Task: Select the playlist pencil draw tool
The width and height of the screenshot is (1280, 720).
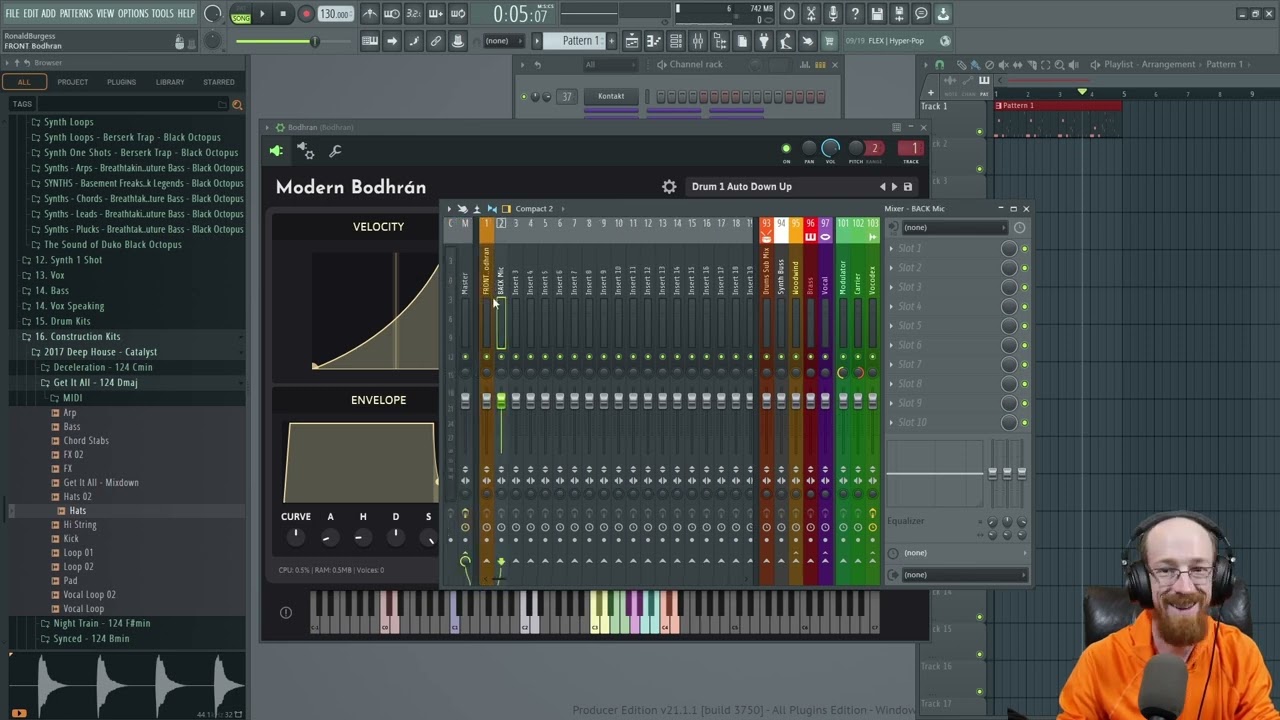Action: click(x=961, y=65)
